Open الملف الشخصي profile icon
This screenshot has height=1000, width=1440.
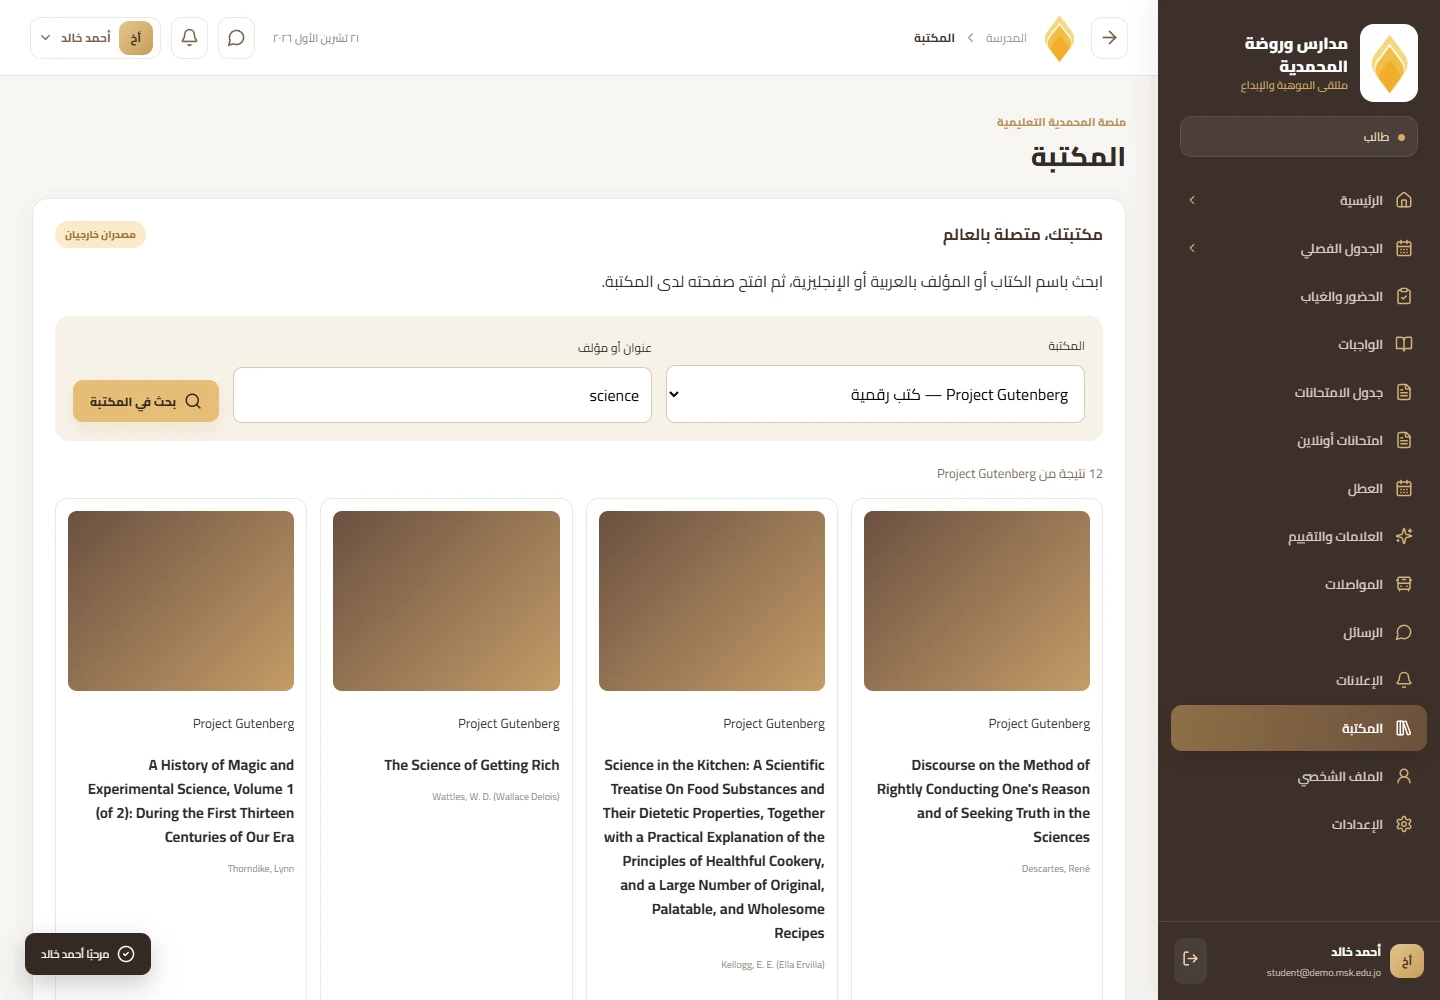1403,776
